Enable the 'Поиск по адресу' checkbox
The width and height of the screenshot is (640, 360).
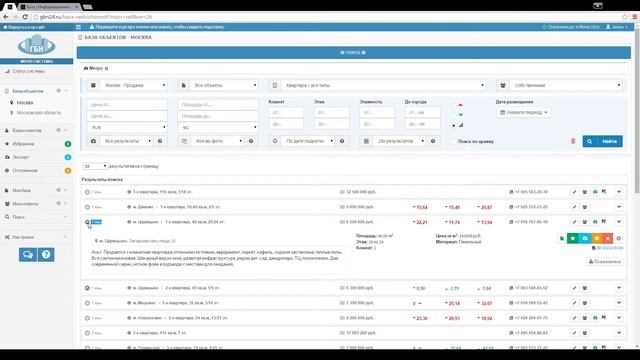click(453, 141)
